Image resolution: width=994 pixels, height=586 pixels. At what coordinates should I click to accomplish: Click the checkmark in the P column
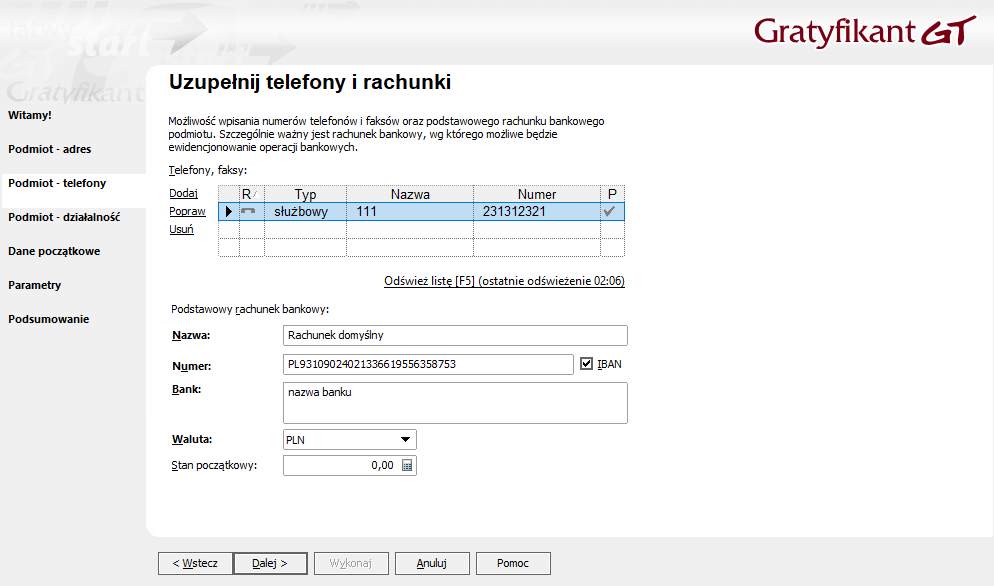click(x=610, y=211)
